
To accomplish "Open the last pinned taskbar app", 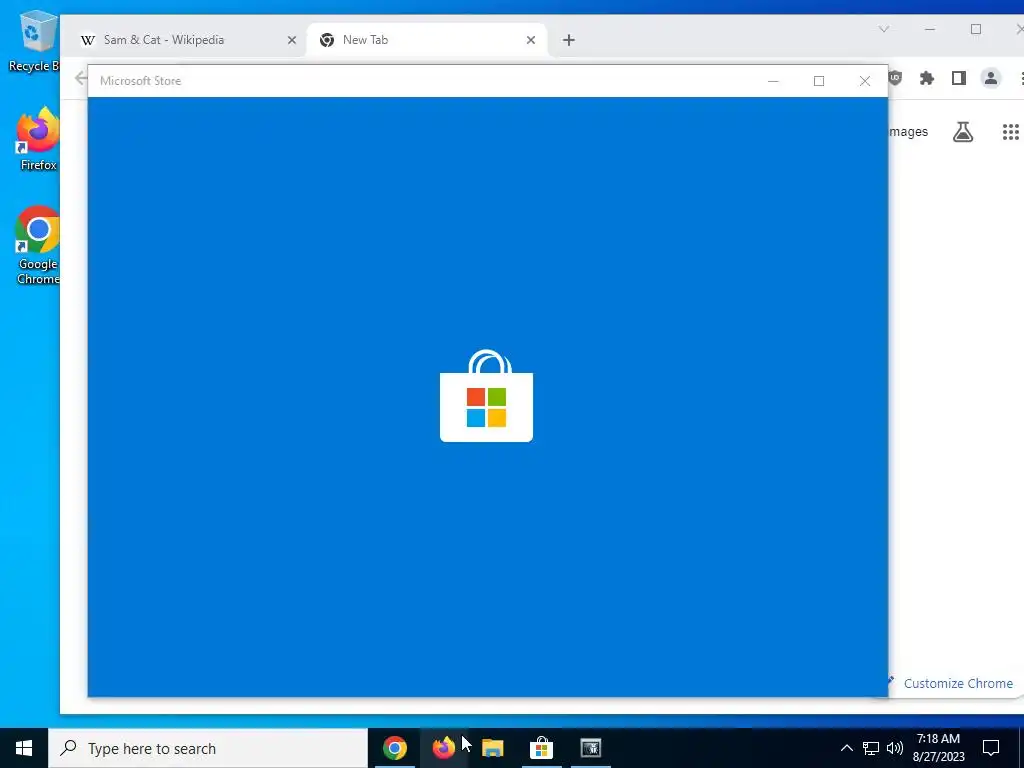I will [x=590, y=748].
